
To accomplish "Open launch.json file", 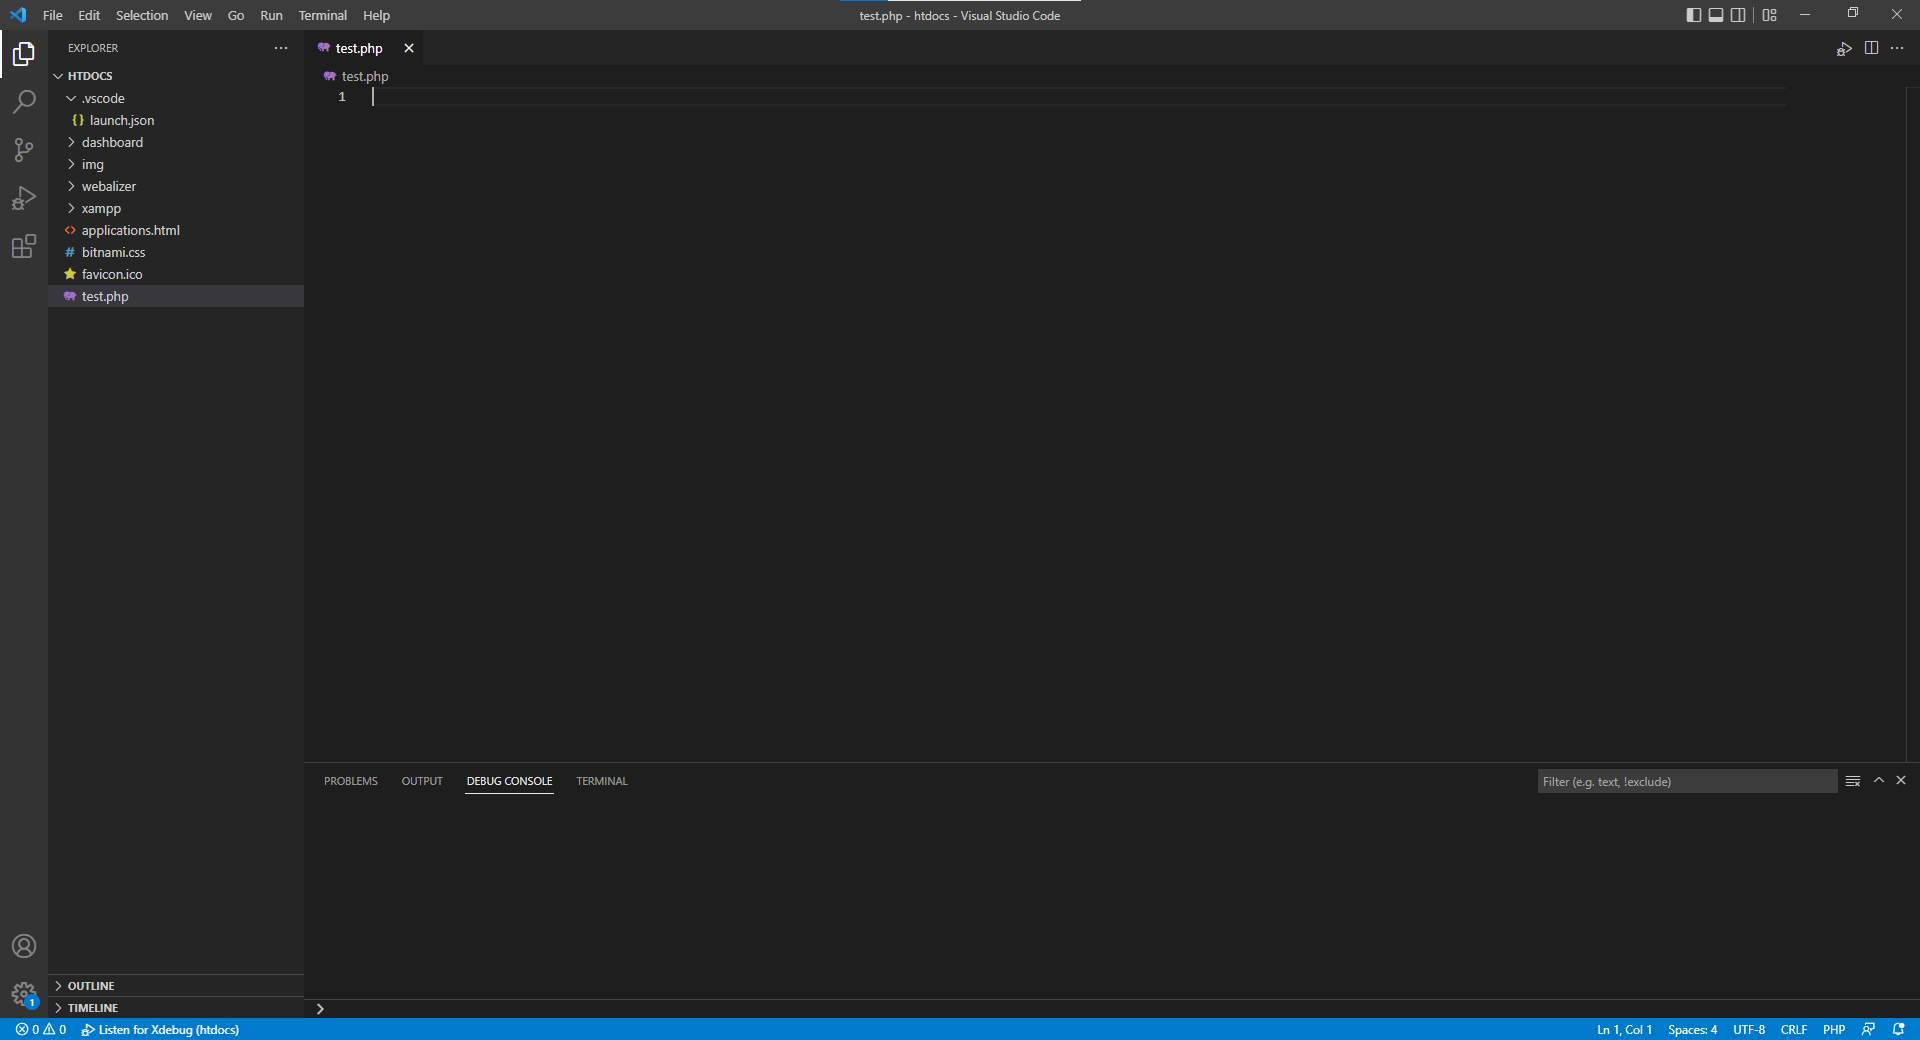I will coord(176,120).
